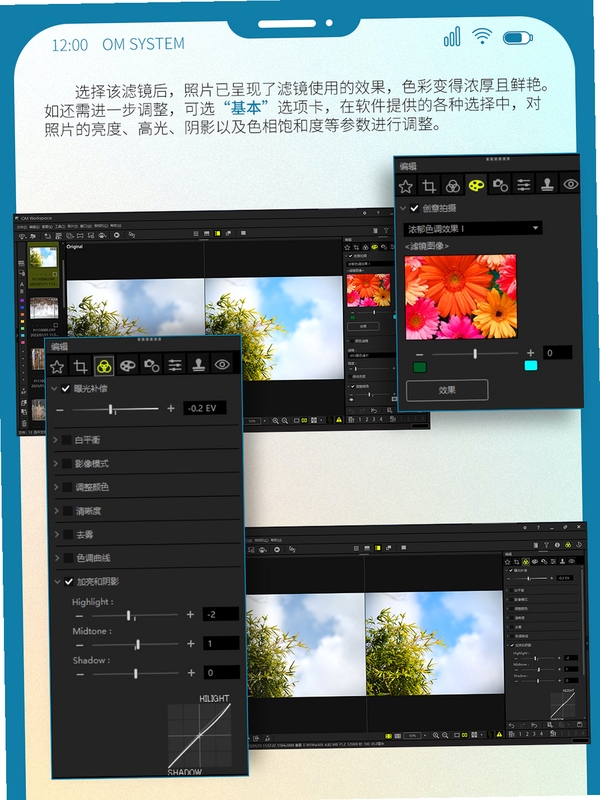The height and width of the screenshot is (800, 600).
Task: Select the crop tab in the enlarged 创意拍摄 panel
Action: point(429,186)
